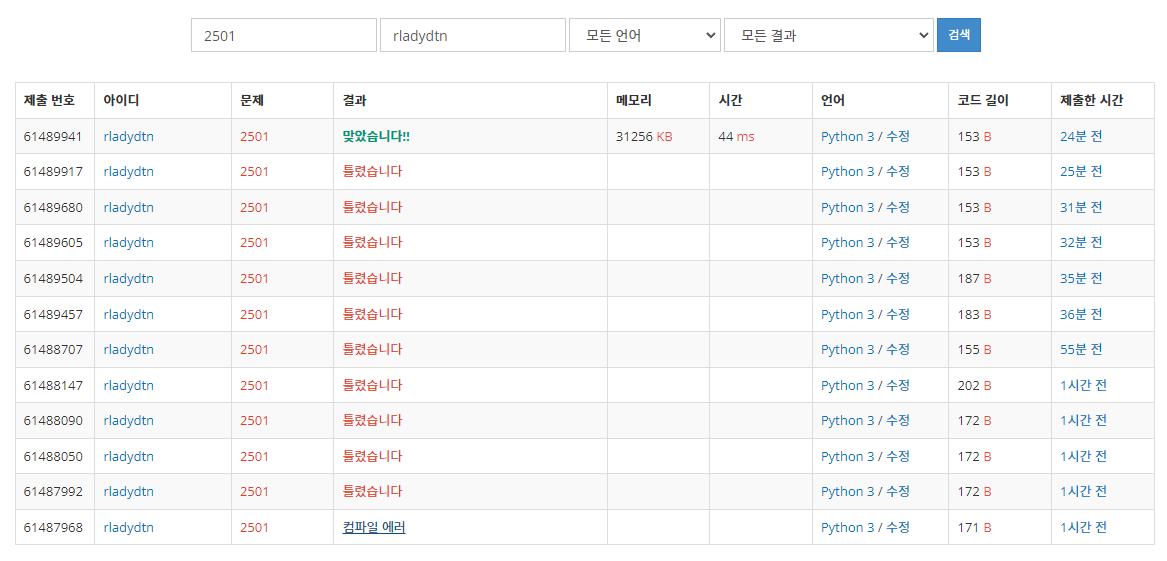This screenshot has height=561, width=1167.
Task: Click the 결과 column header
Action: click(354, 100)
